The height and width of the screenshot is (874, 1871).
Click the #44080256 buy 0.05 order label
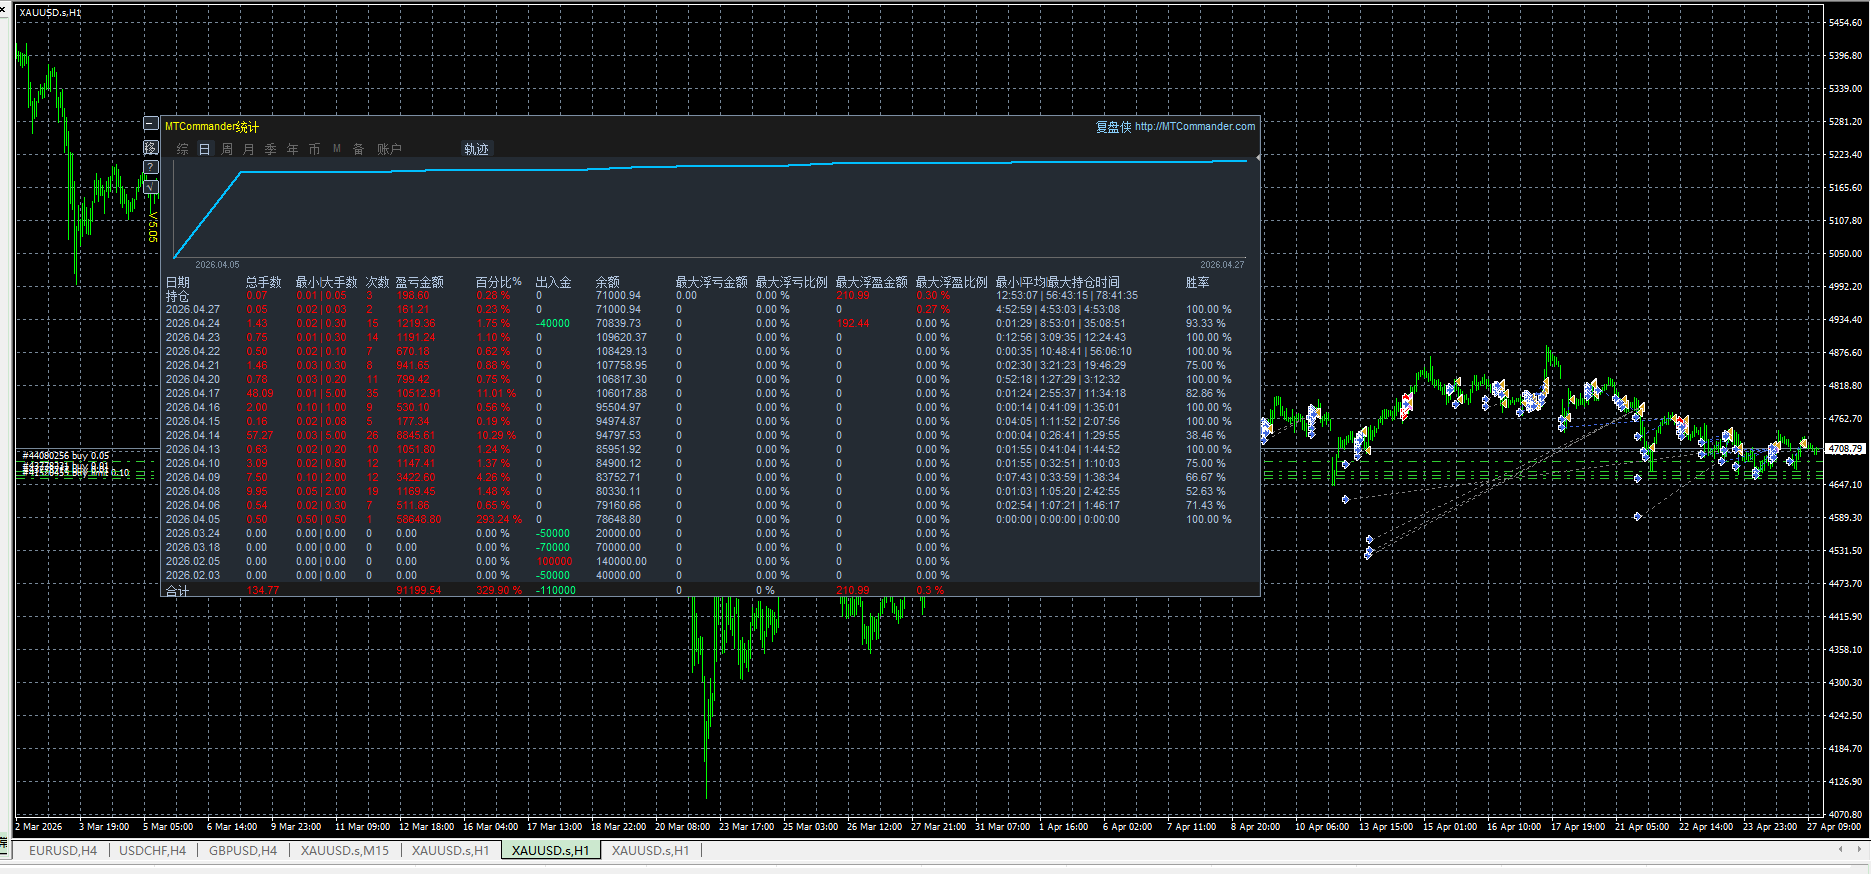66,456
